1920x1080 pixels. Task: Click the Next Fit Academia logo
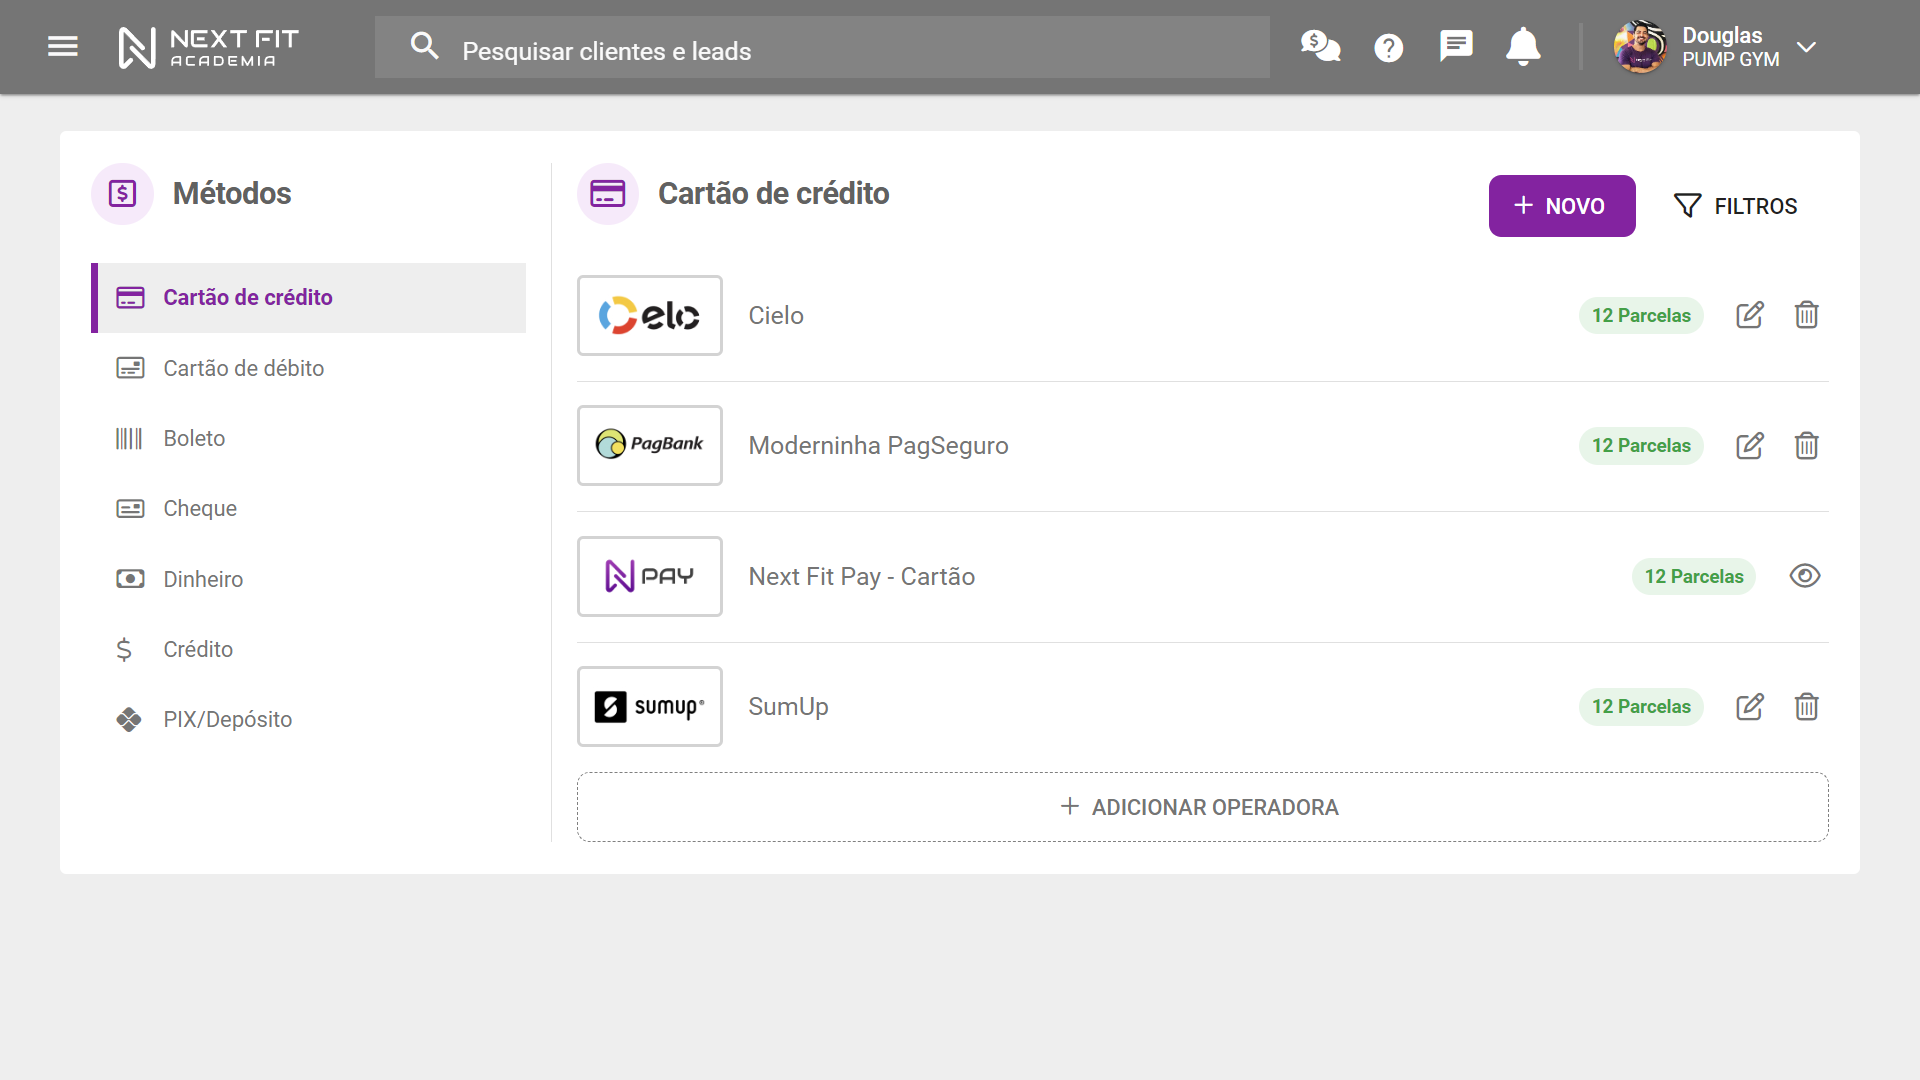coord(208,47)
